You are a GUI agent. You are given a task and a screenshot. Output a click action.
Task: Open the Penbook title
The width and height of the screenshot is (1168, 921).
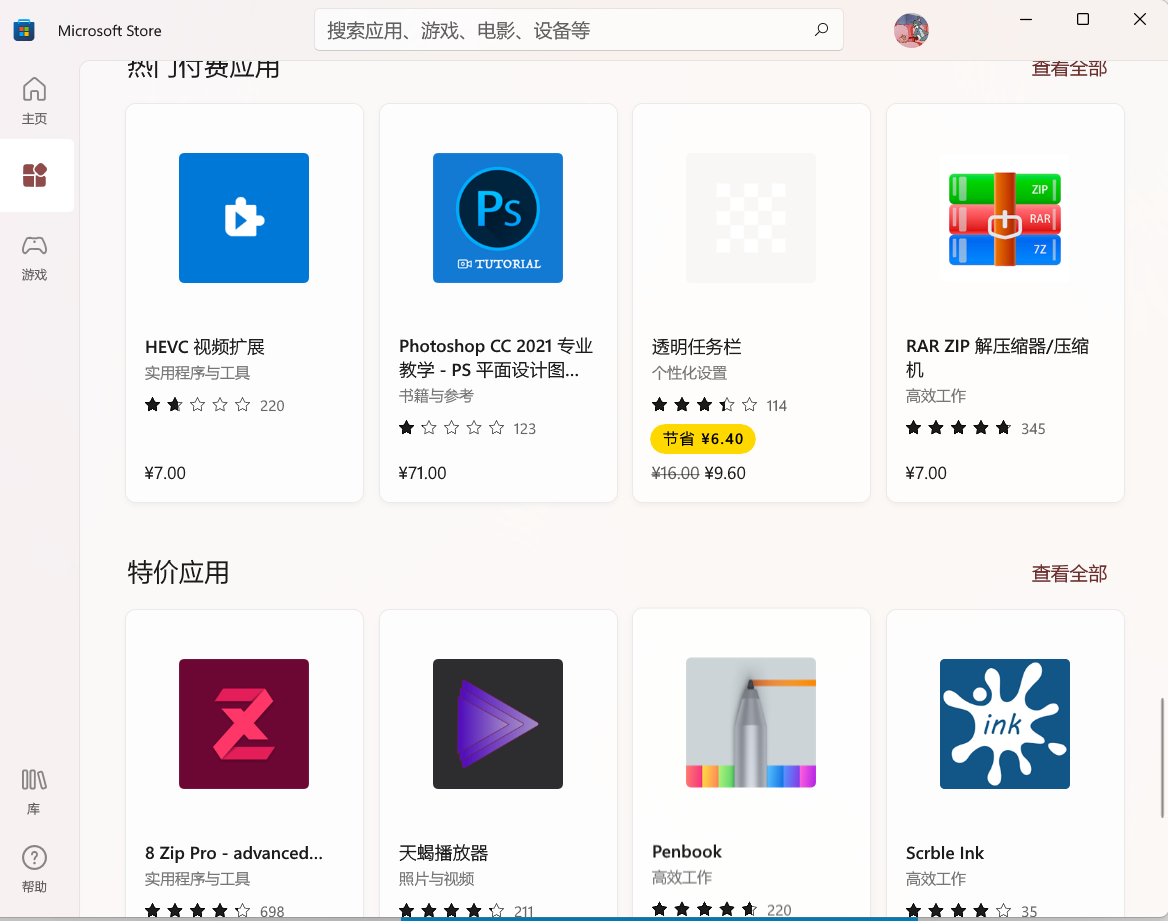point(687,851)
